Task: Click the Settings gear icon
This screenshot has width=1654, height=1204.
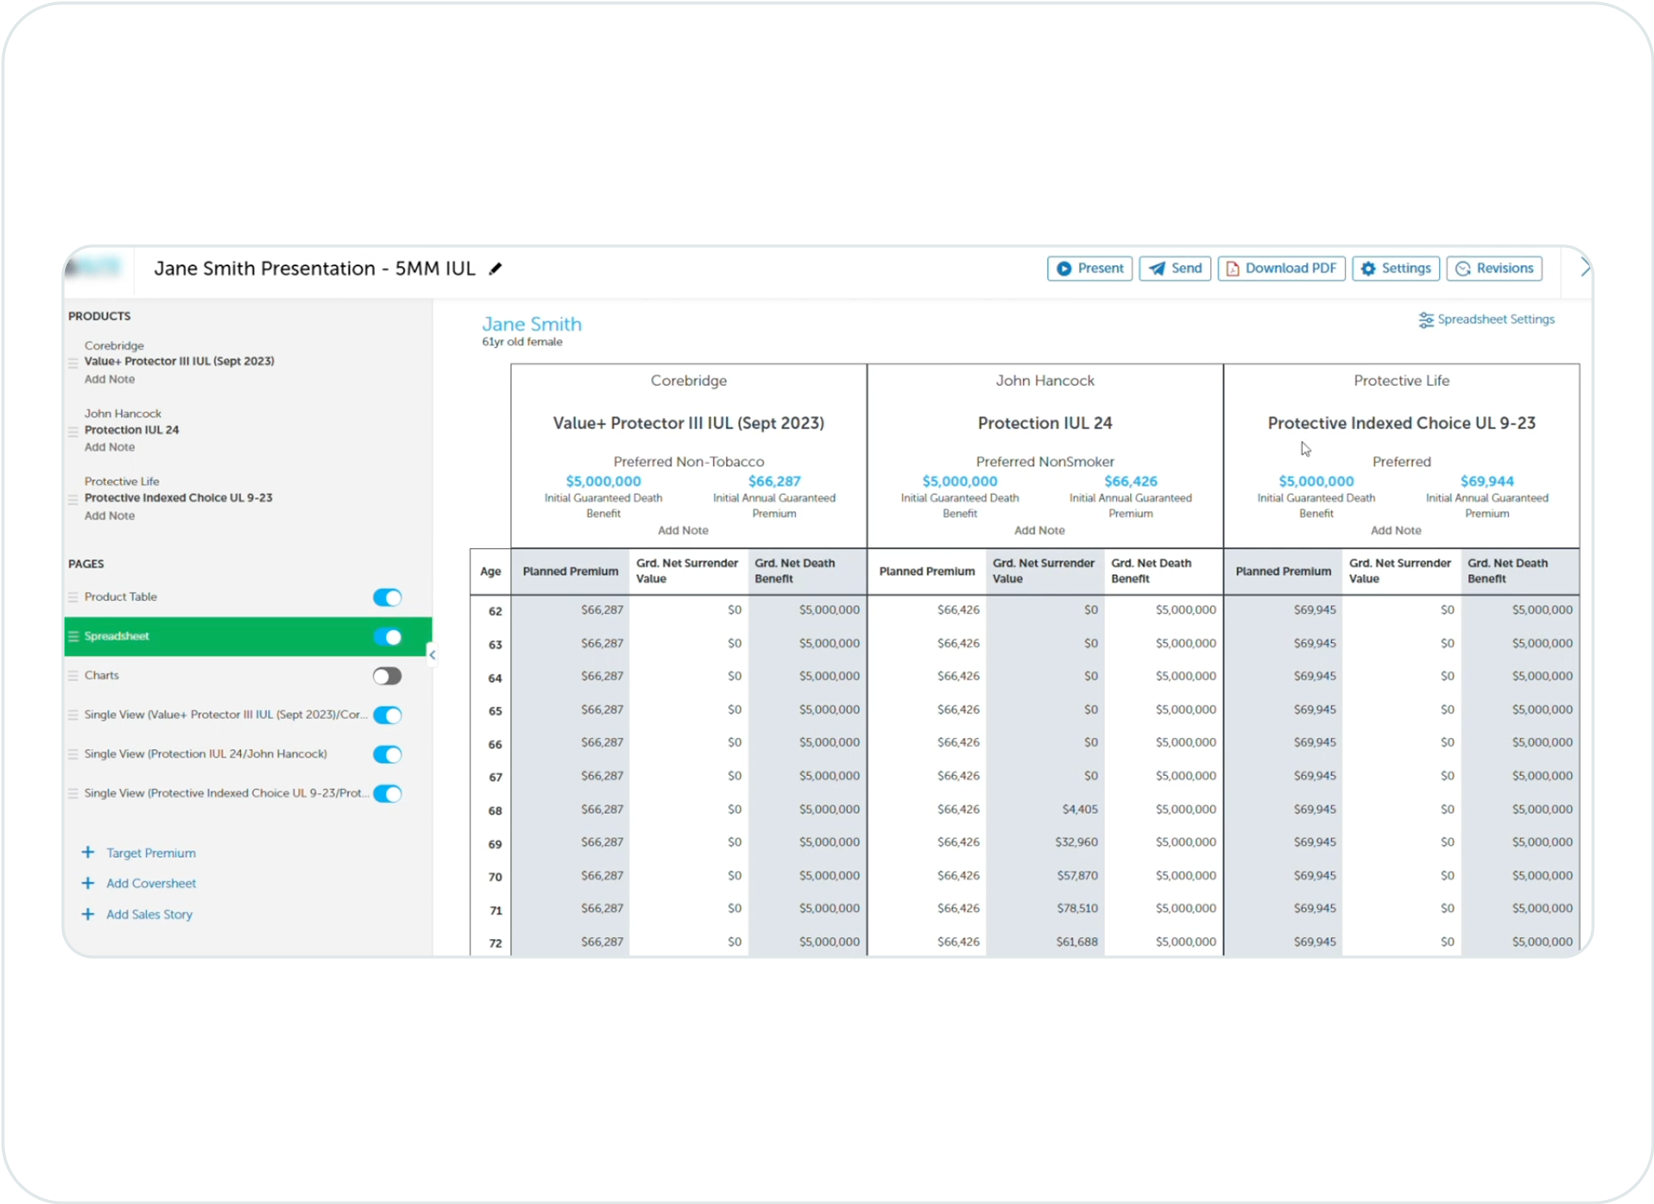Action: (1369, 269)
